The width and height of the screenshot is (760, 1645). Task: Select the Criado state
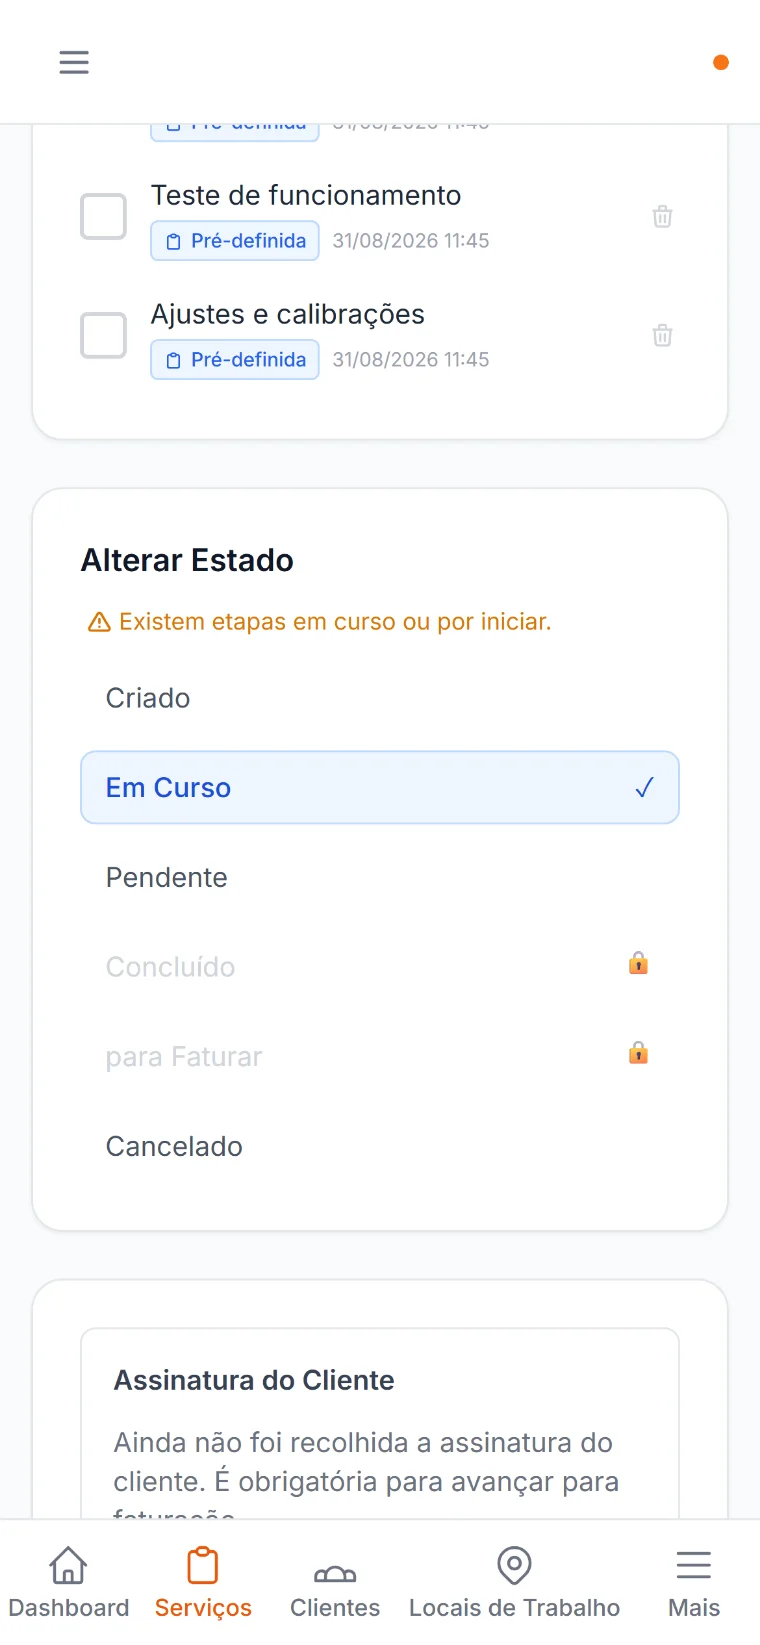[380, 698]
